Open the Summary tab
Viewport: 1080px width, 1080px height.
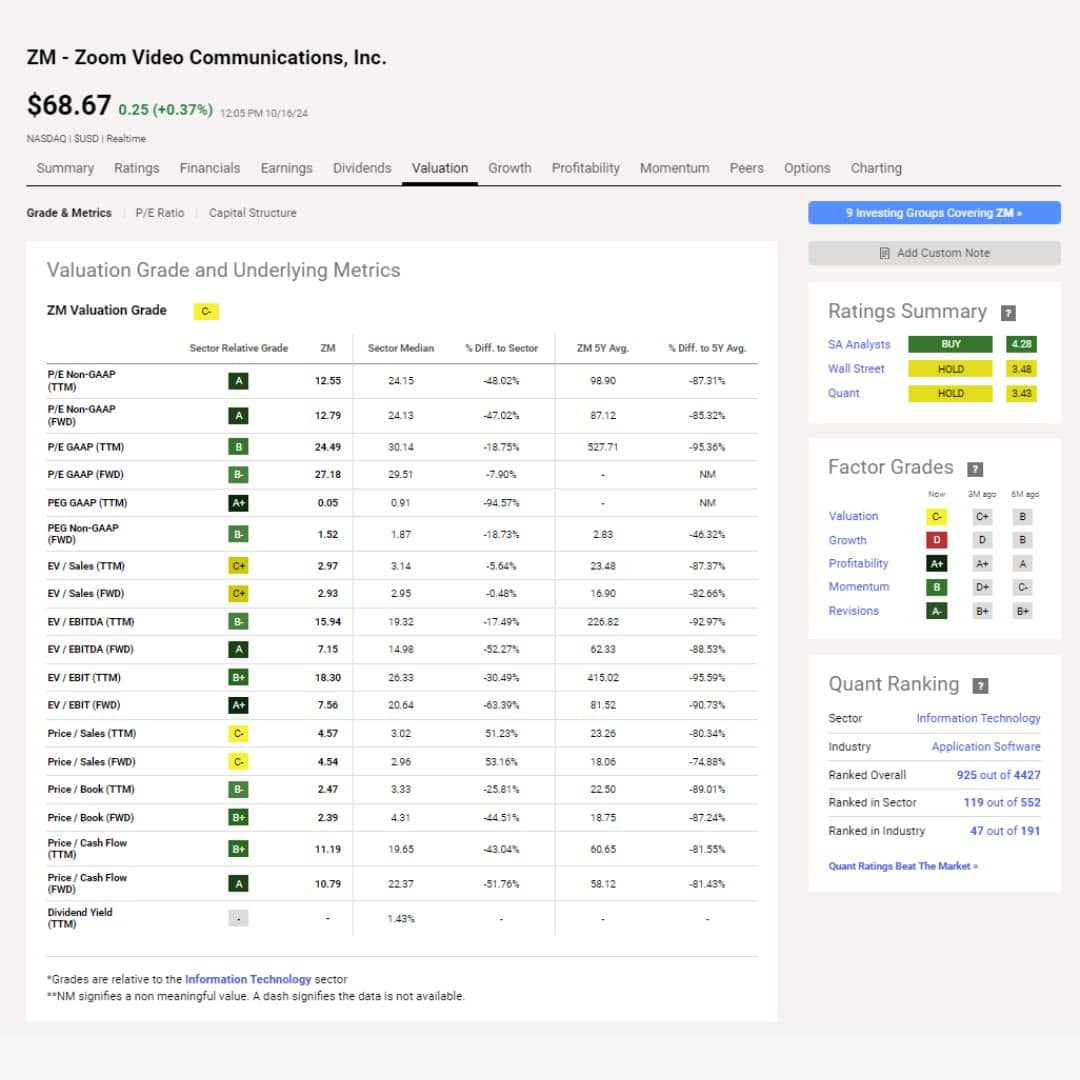[65, 168]
